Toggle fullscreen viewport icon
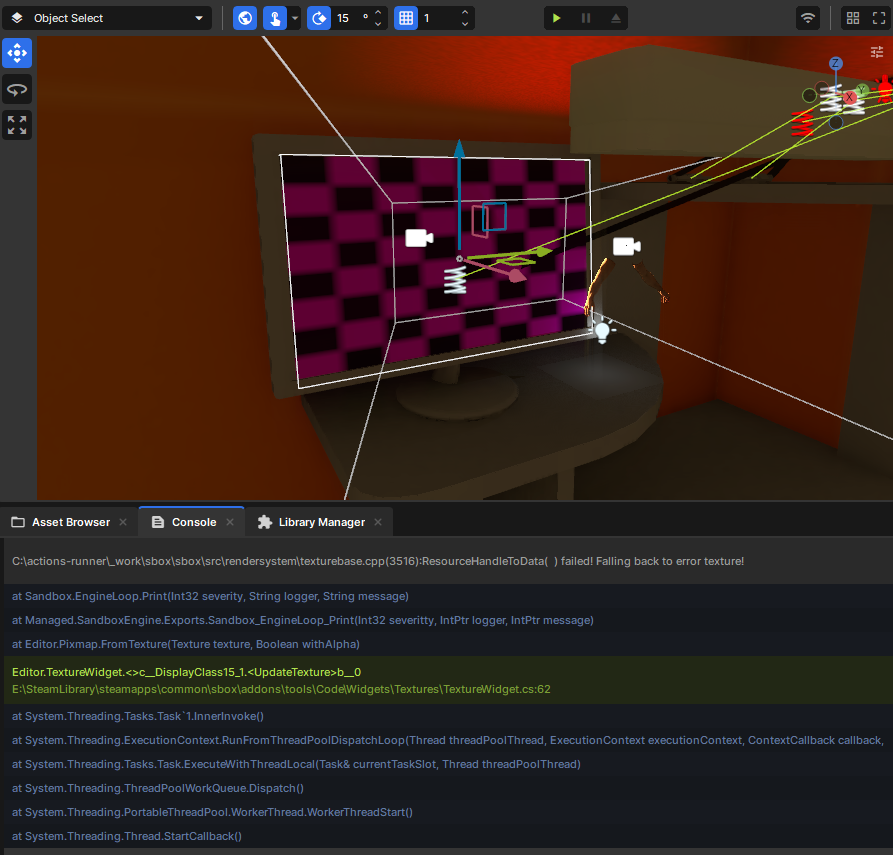This screenshot has width=893, height=855. pyautogui.click(x=879, y=18)
